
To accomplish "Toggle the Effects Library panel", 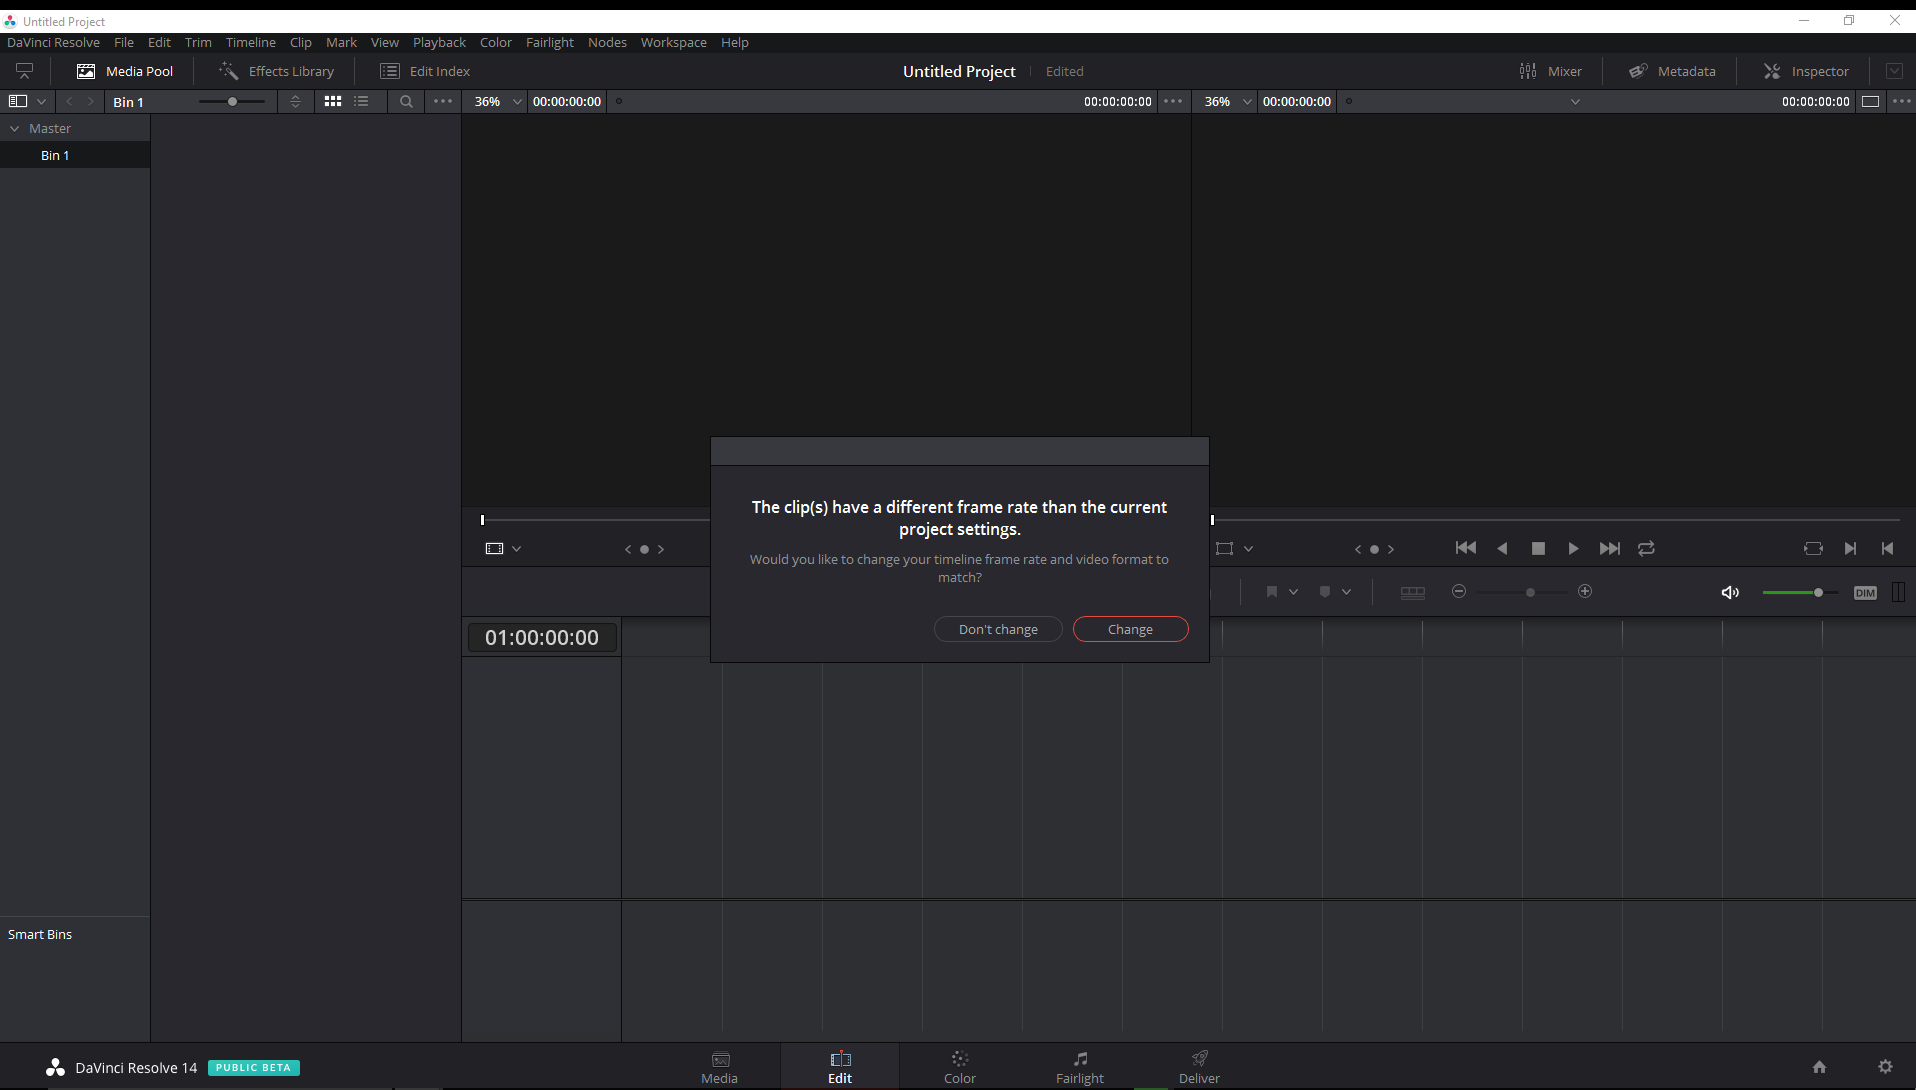I will tap(277, 71).
